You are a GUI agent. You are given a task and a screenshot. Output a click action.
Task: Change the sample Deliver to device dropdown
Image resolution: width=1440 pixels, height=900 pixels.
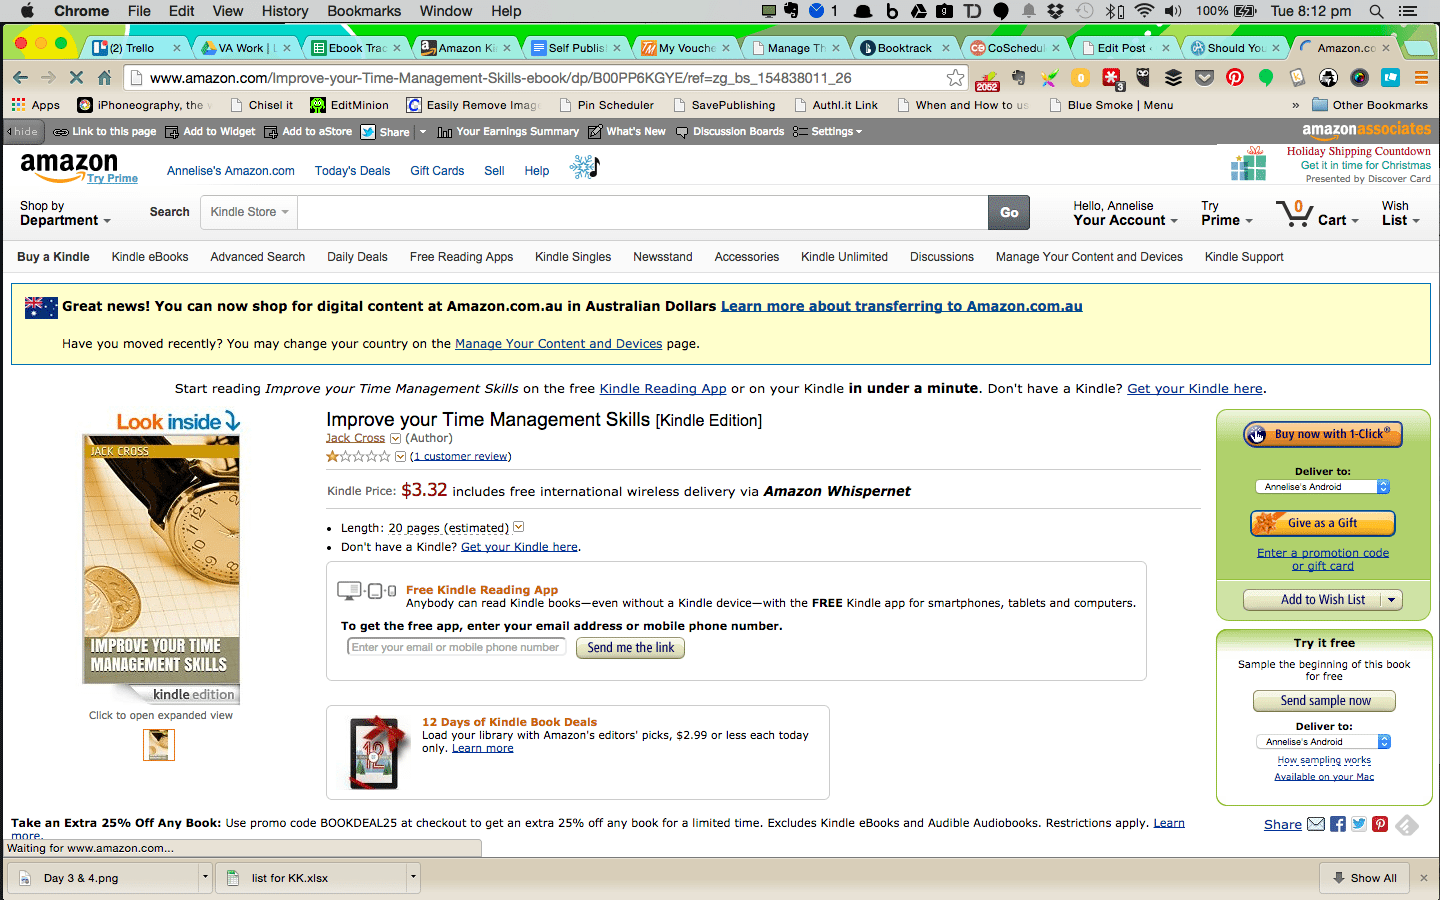click(x=1323, y=742)
